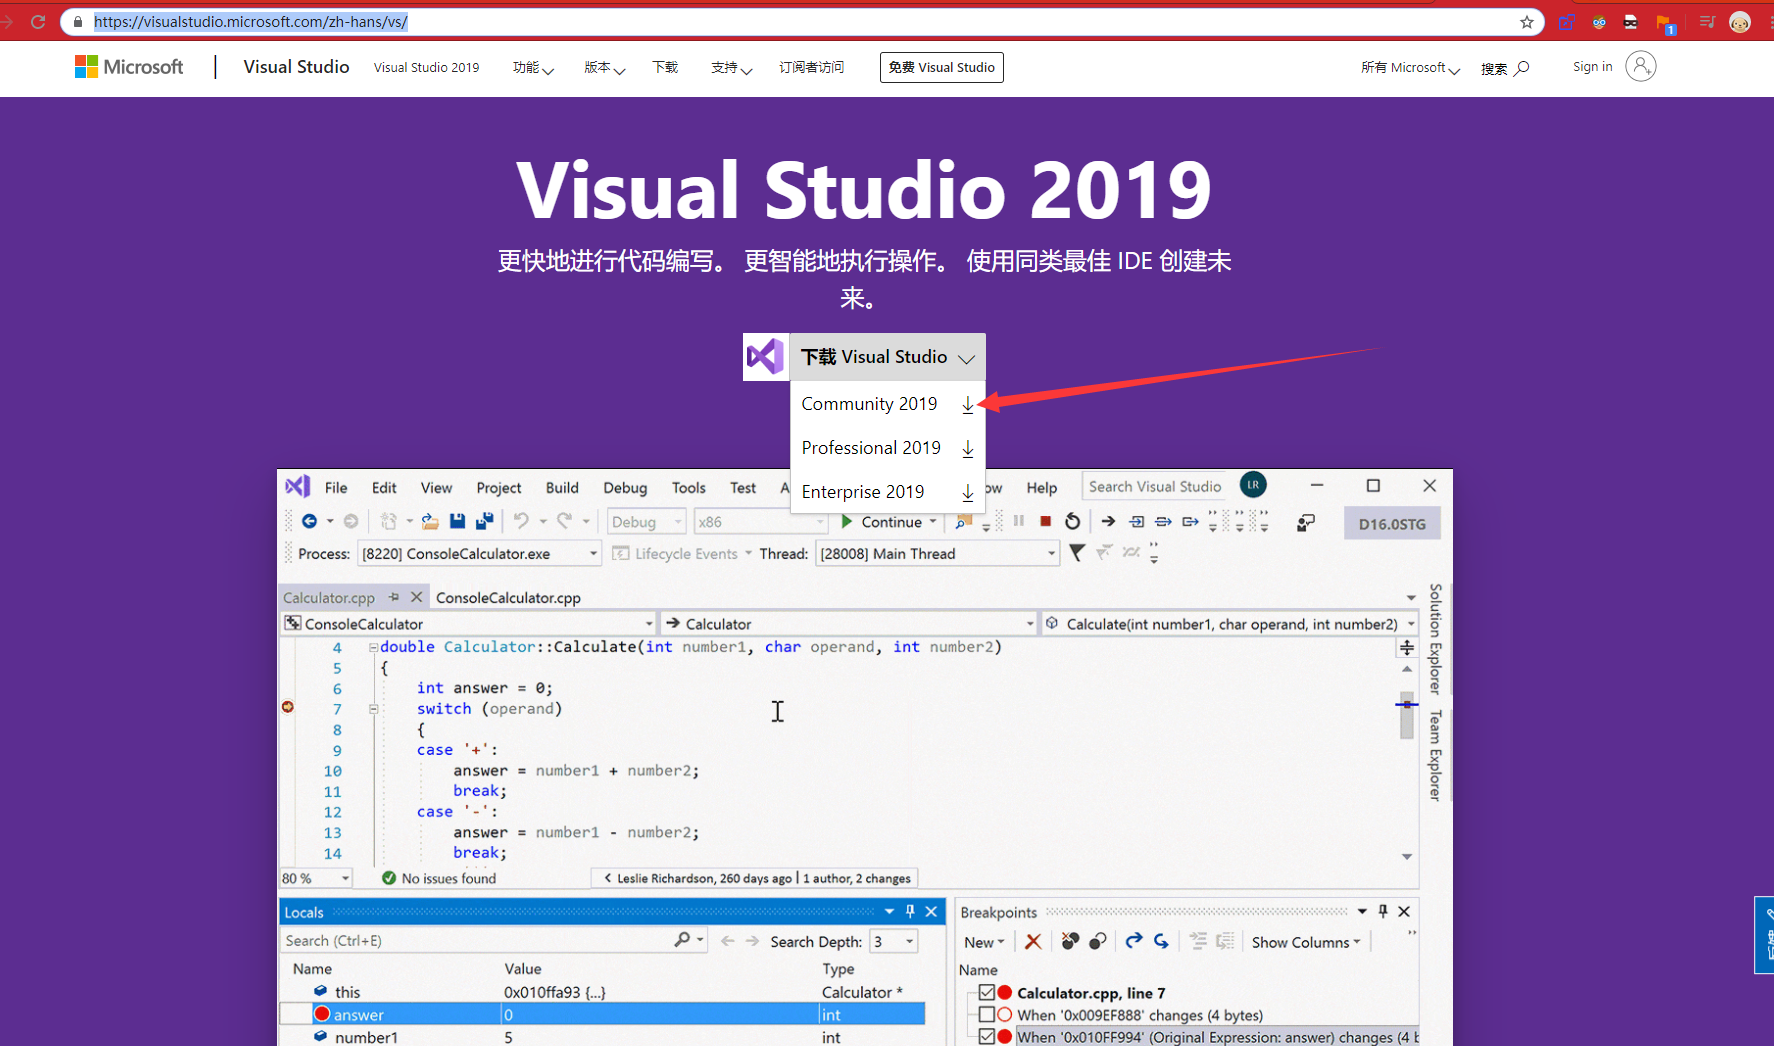
Task: Open the New breakpoint dropdown
Action: point(984,942)
